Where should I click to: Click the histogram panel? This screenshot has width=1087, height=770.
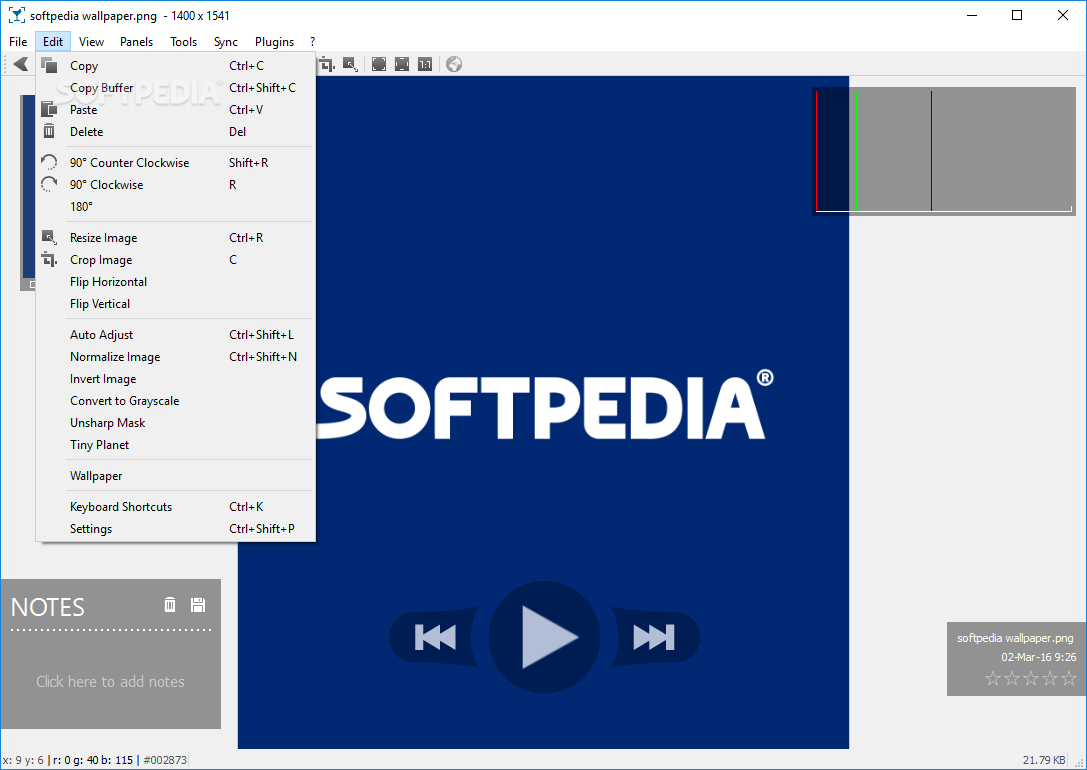[x=944, y=151]
